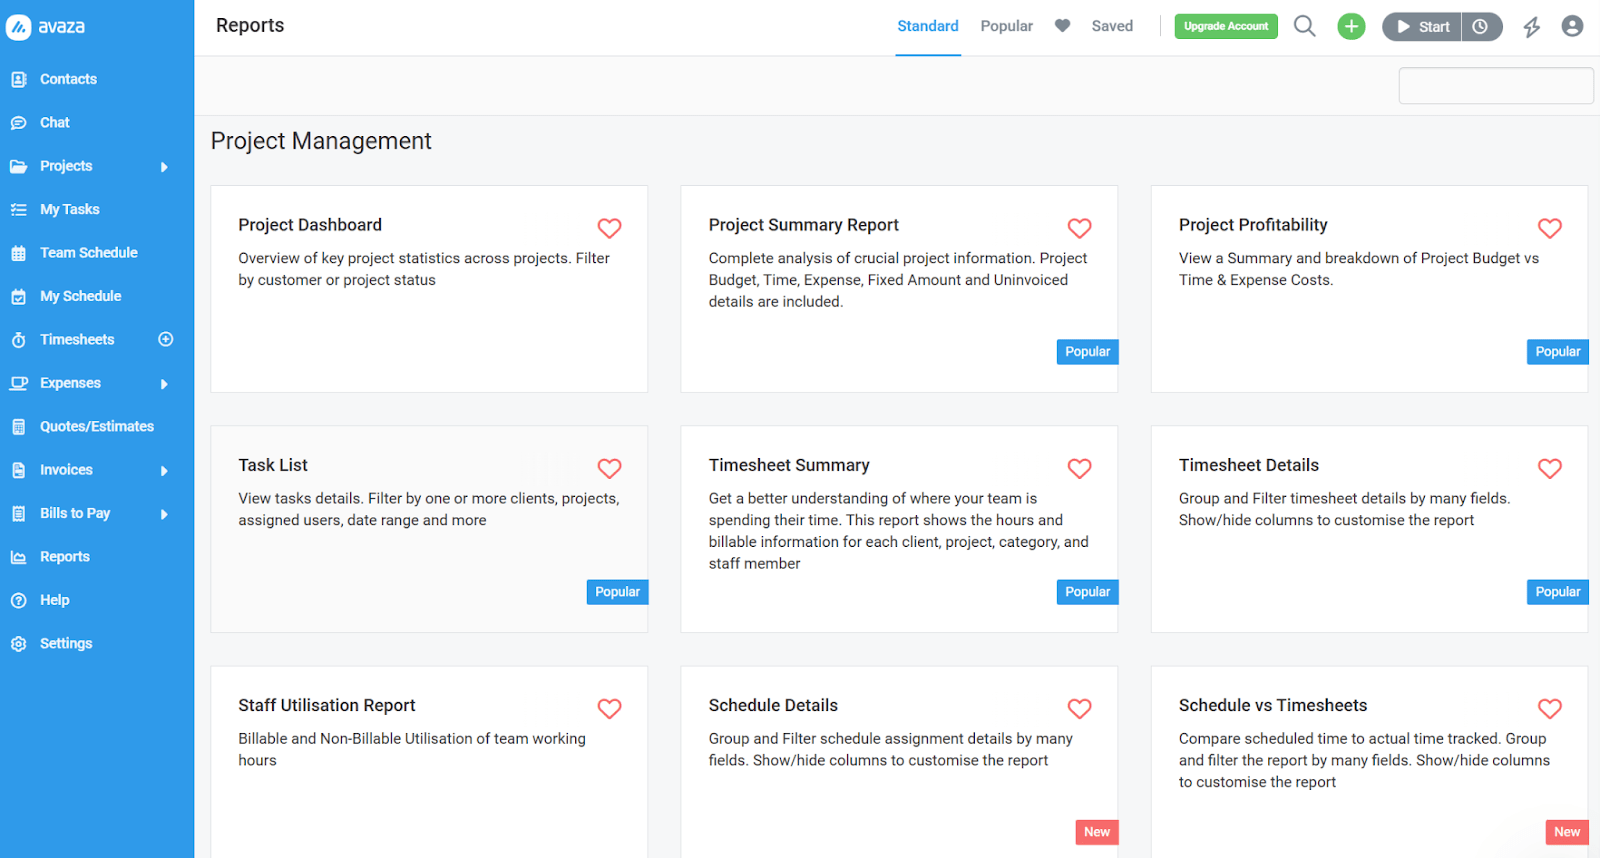The width and height of the screenshot is (1600, 858).
Task: Click the green quick add plus icon
Action: coord(1351,27)
